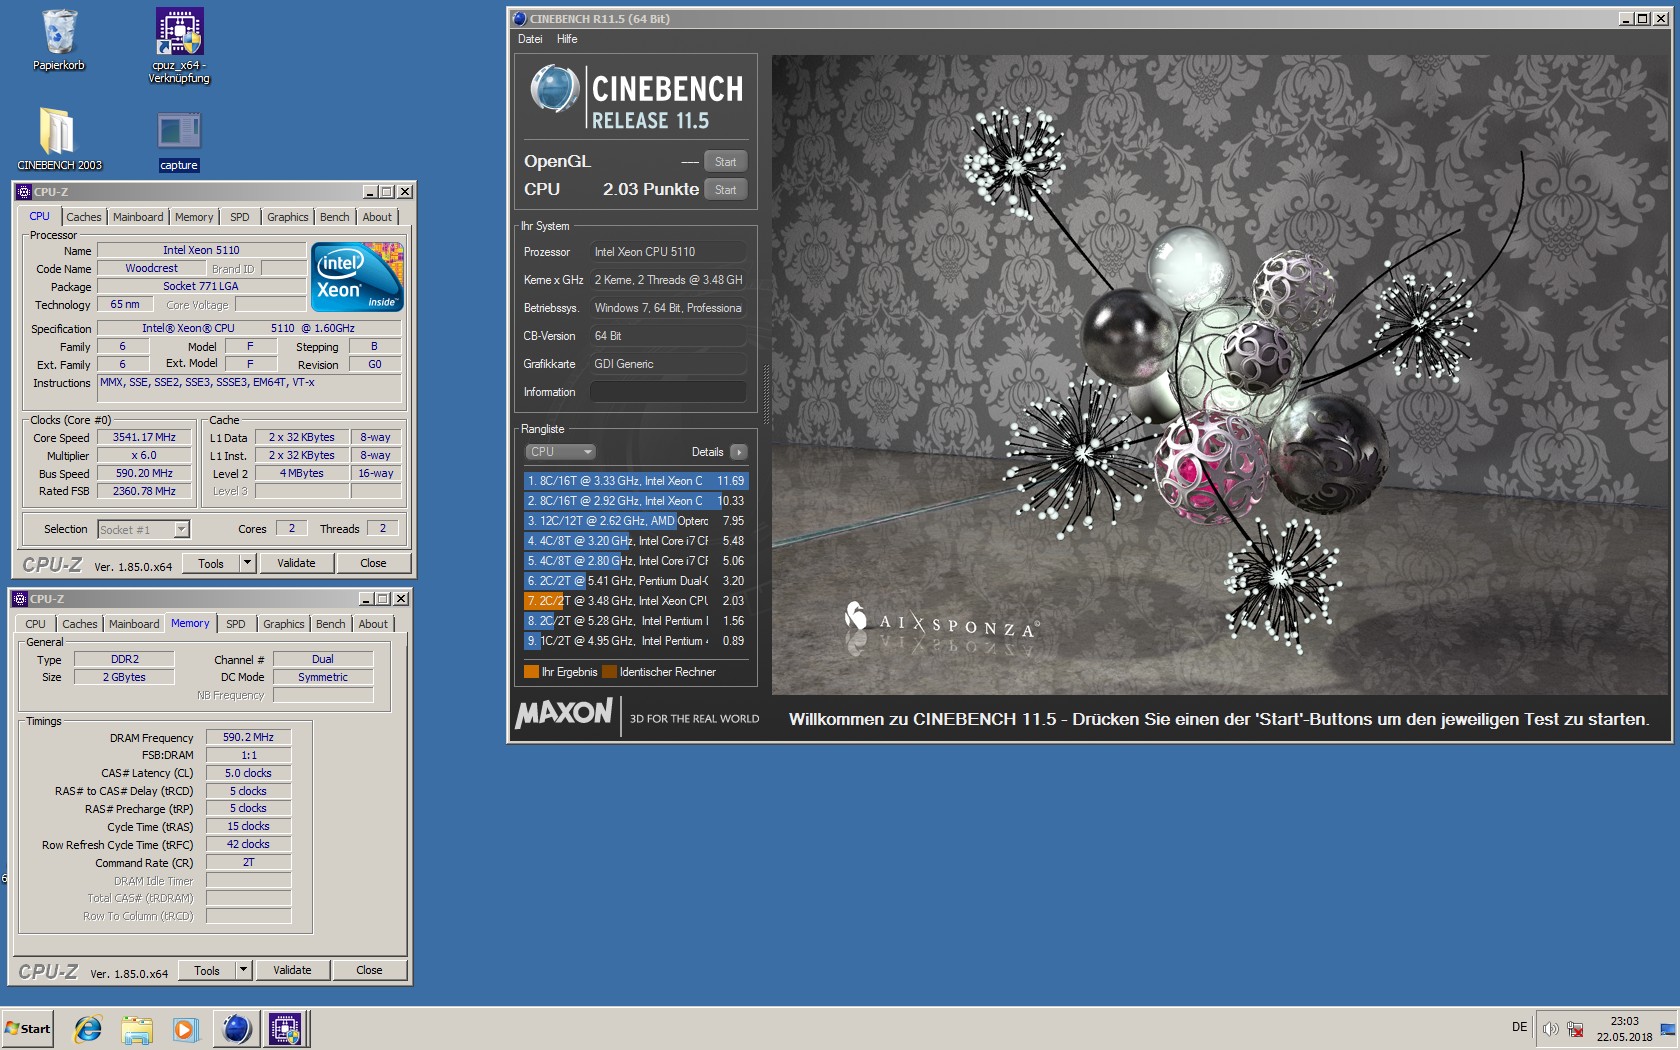Click the Identischer Rechner brown legend swatch
The image size is (1680, 1050).
point(609,672)
